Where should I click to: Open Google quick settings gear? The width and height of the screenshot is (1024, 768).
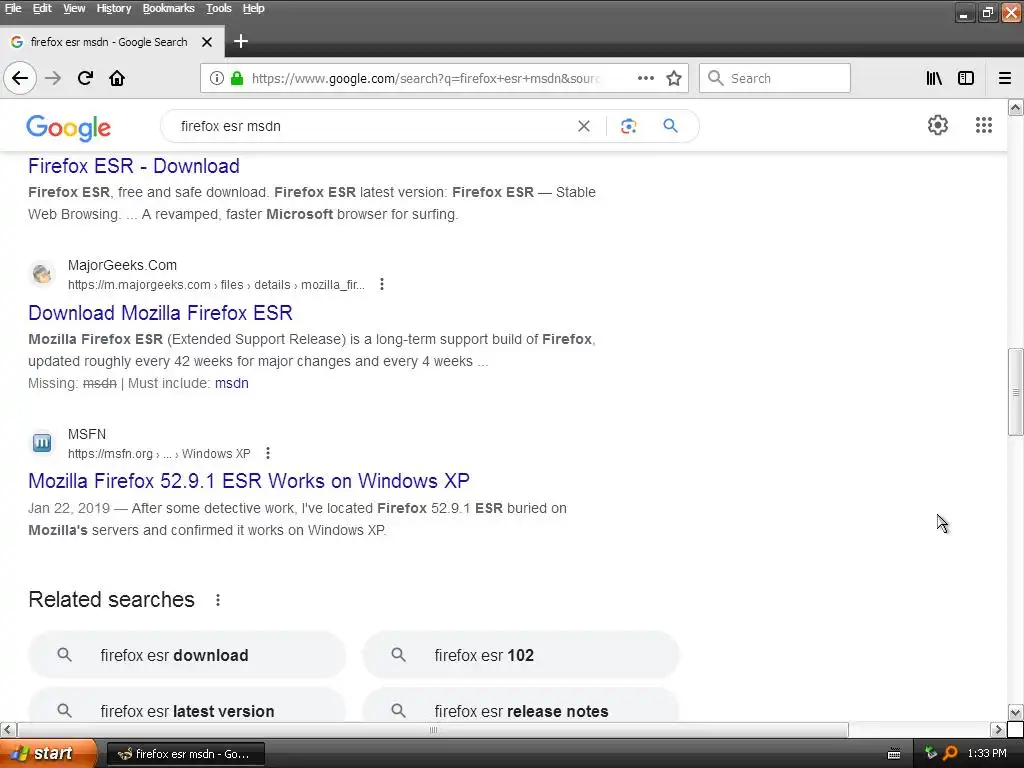tap(938, 125)
